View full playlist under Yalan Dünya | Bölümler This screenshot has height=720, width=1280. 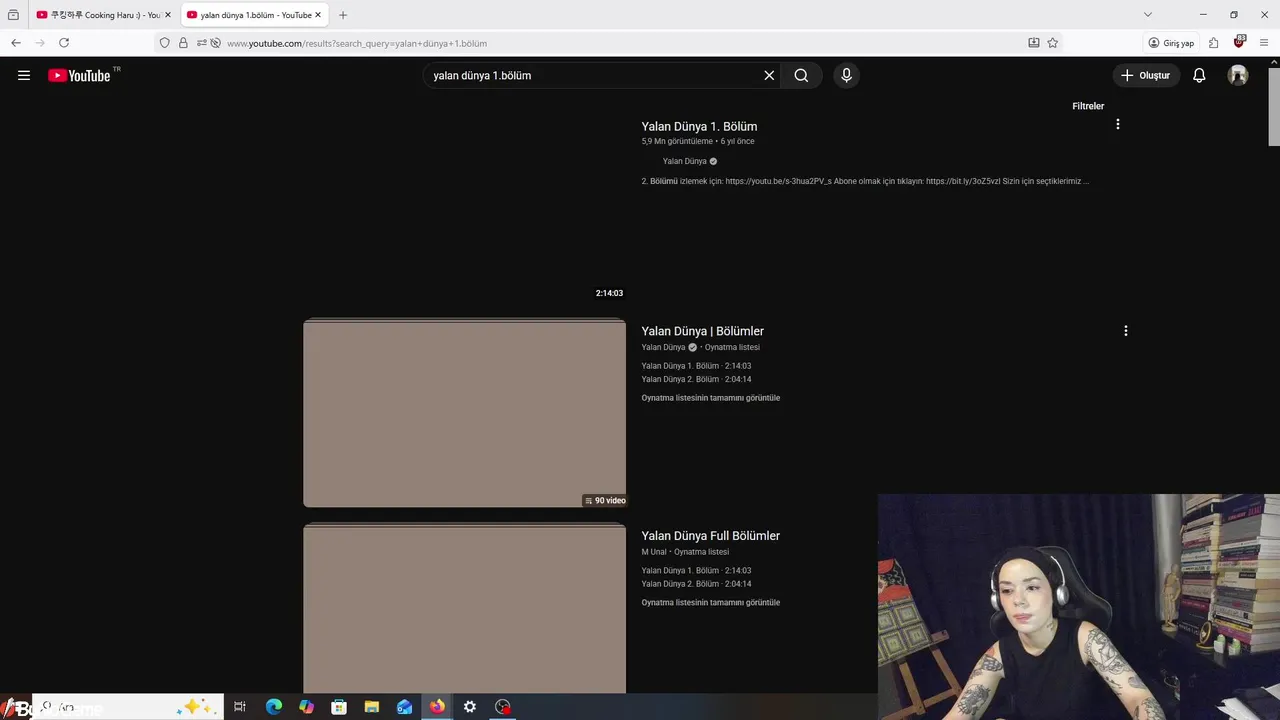coord(710,398)
